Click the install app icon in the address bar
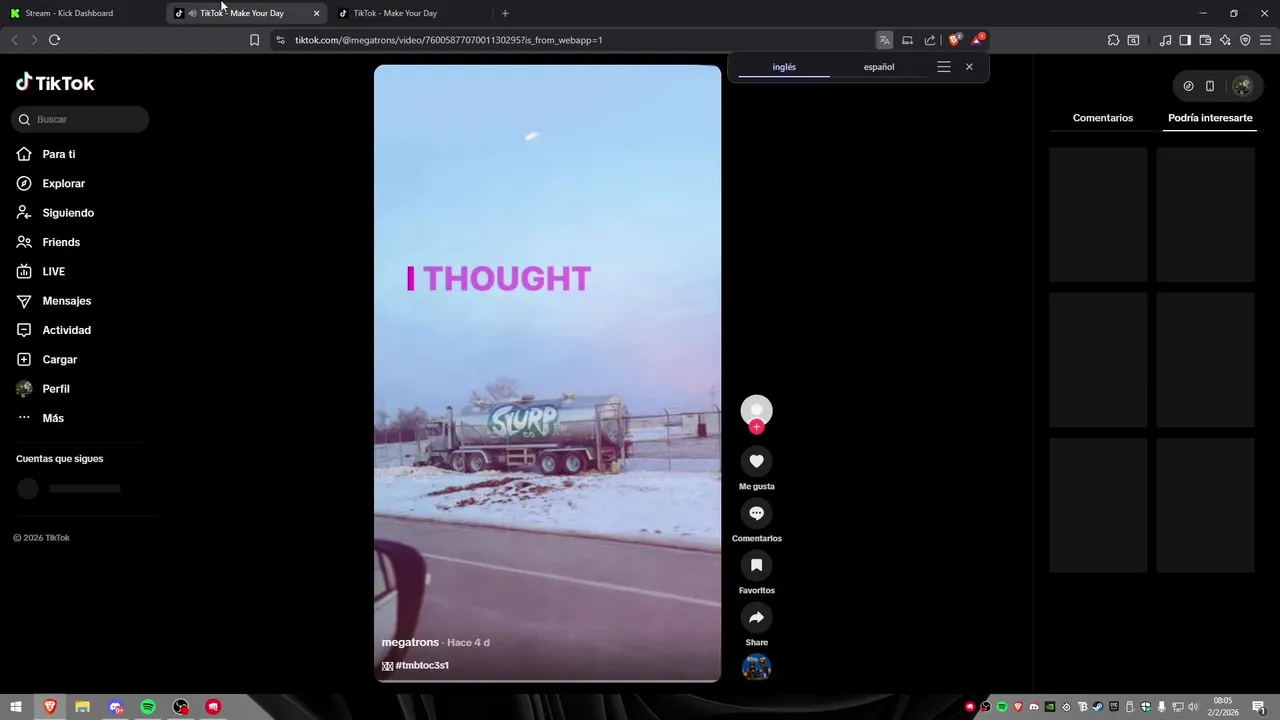This screenshot has height=720, width=1280. click(x=907, y=40)
